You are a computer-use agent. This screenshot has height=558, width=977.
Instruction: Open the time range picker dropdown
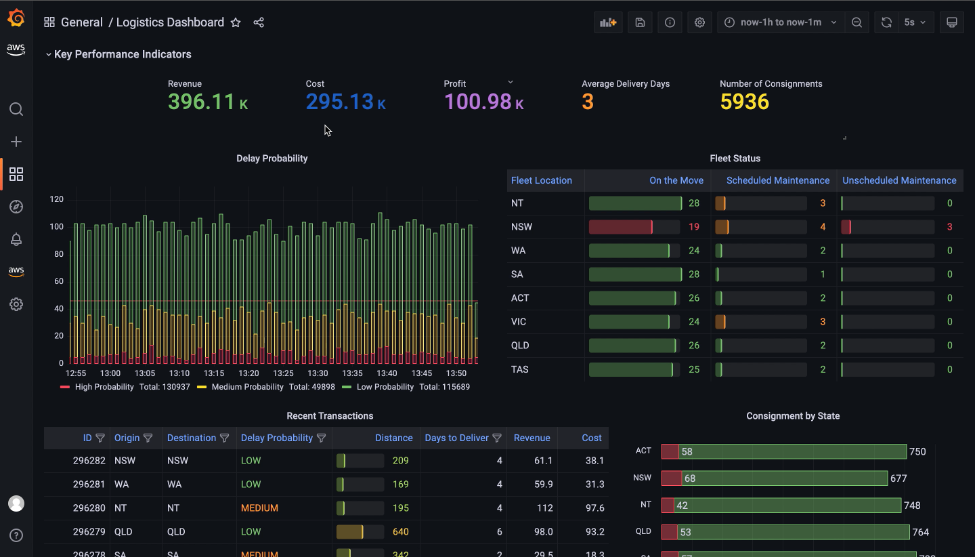pyautogui.click(x=780, y=22)
